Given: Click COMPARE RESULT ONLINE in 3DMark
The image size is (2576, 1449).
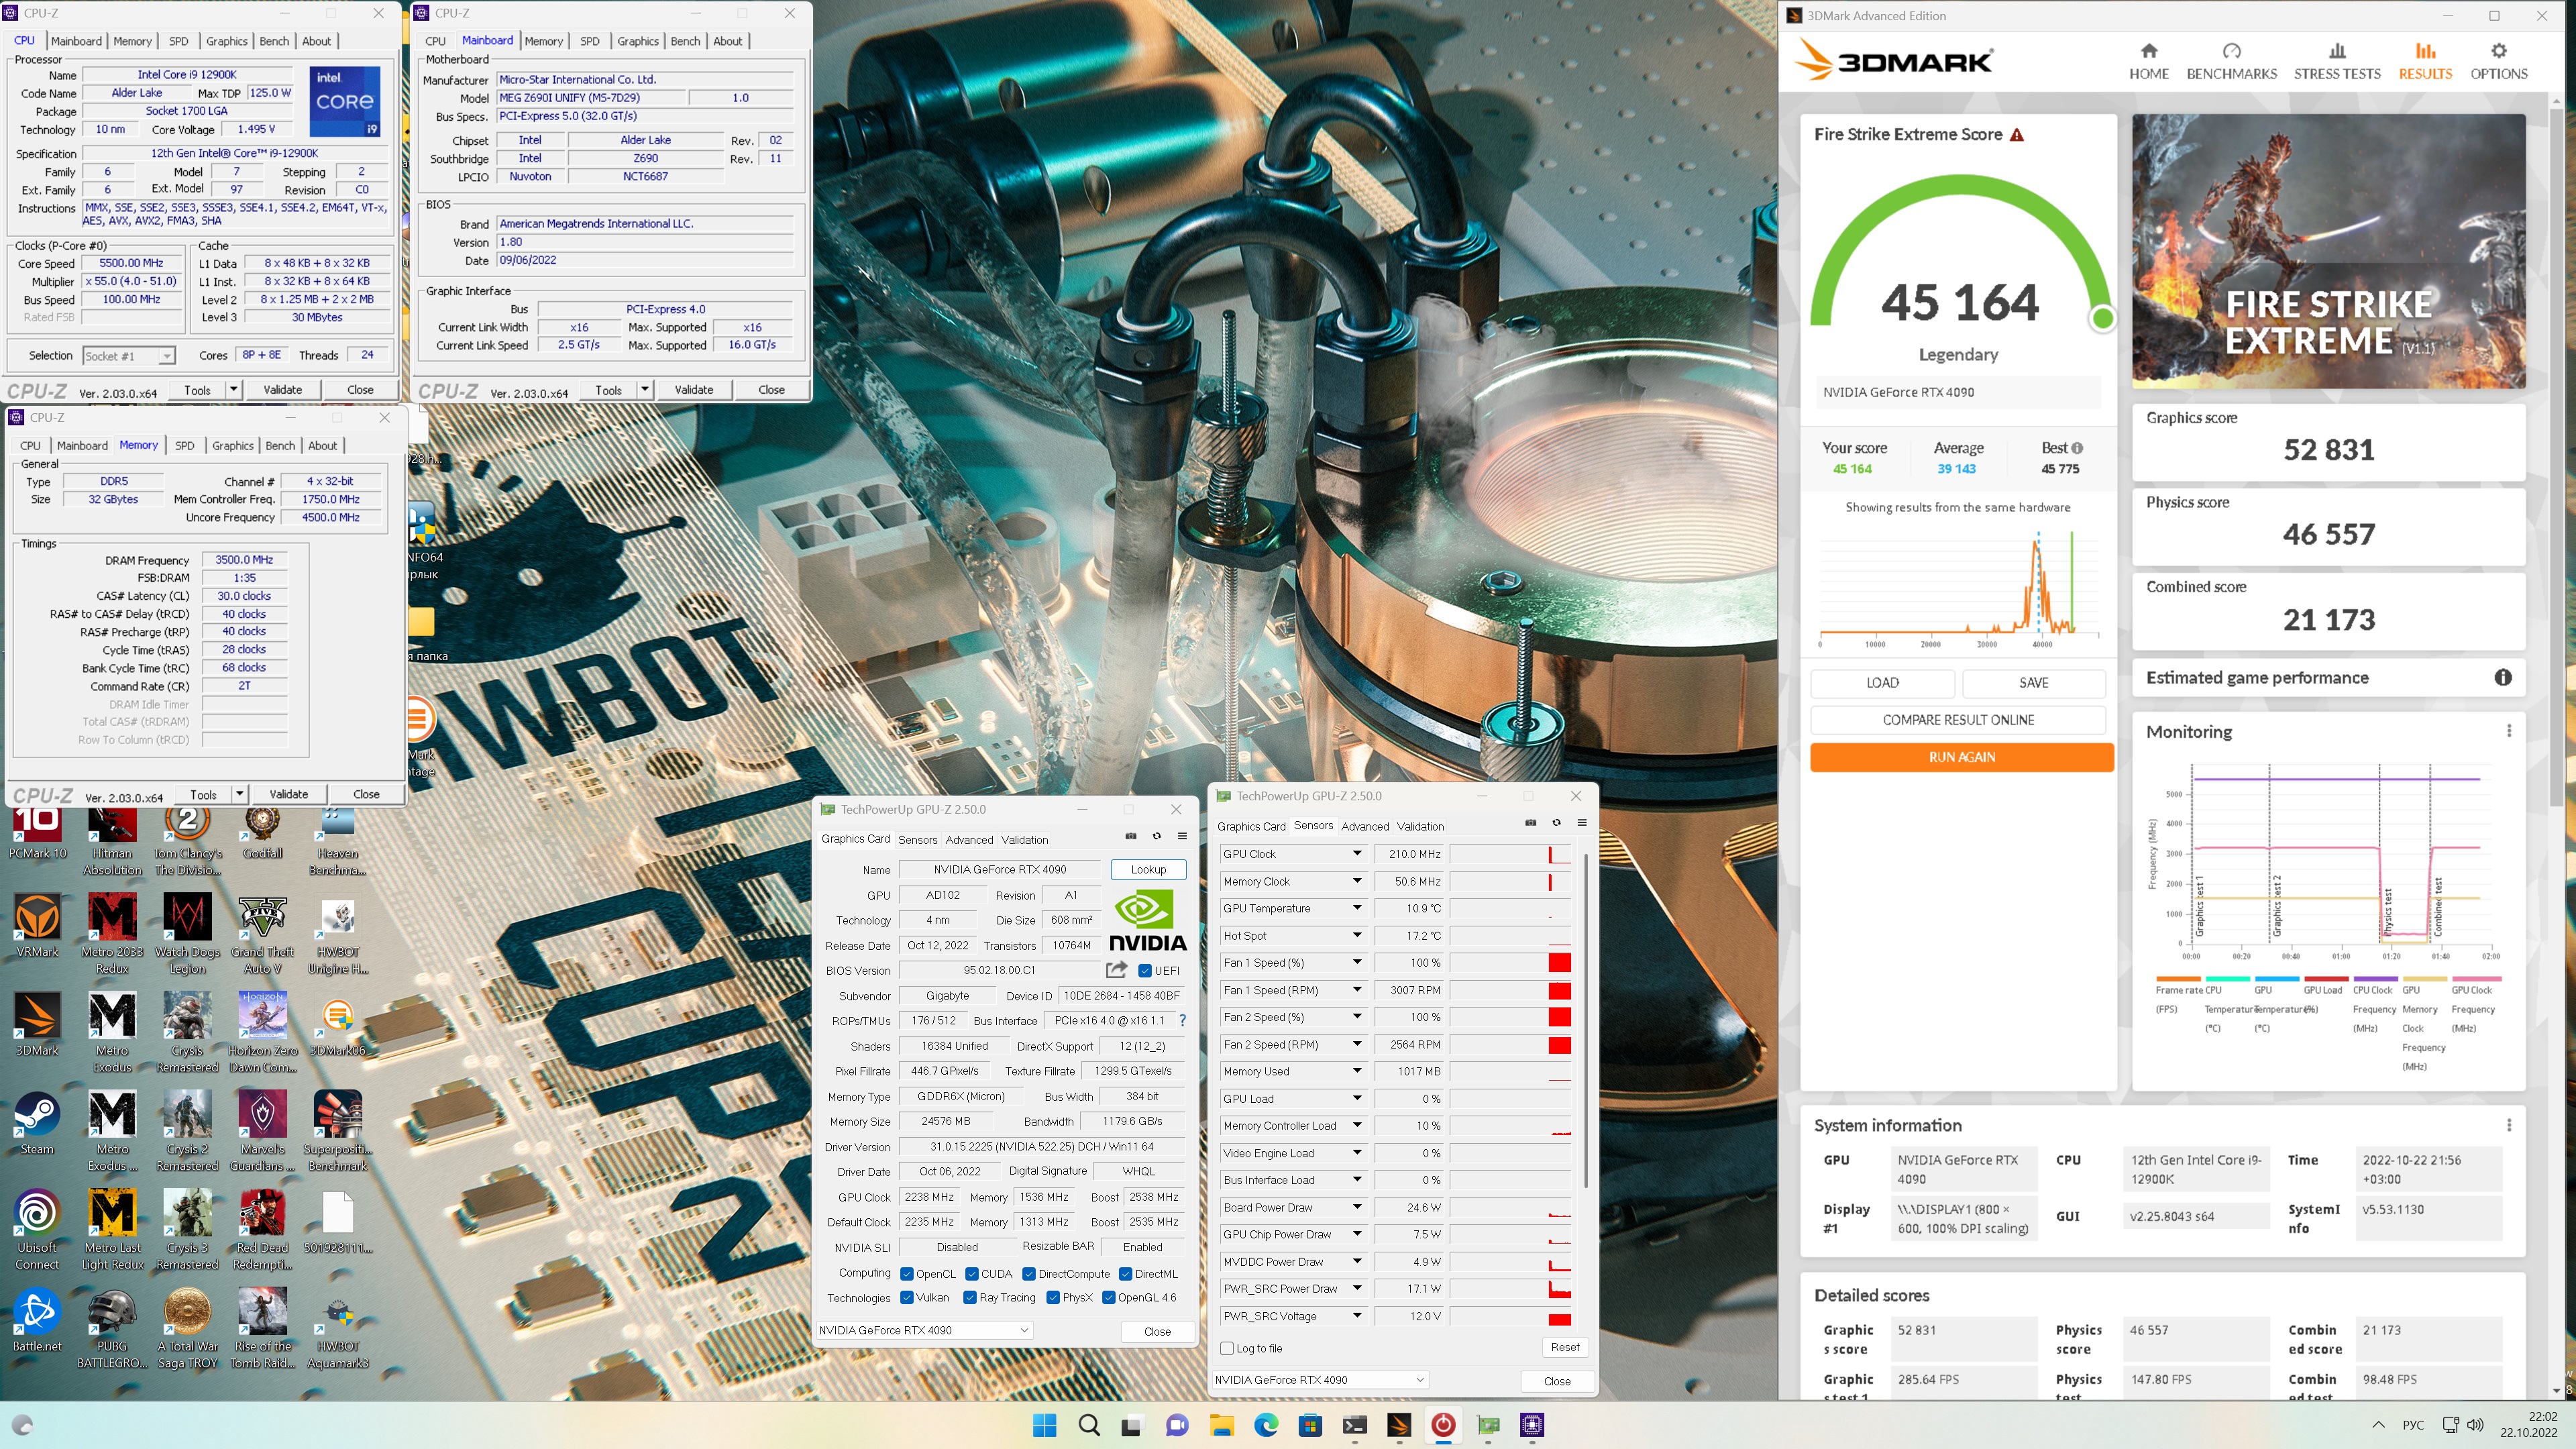Looking at the screenshot, I should (x=1958, y=720).
